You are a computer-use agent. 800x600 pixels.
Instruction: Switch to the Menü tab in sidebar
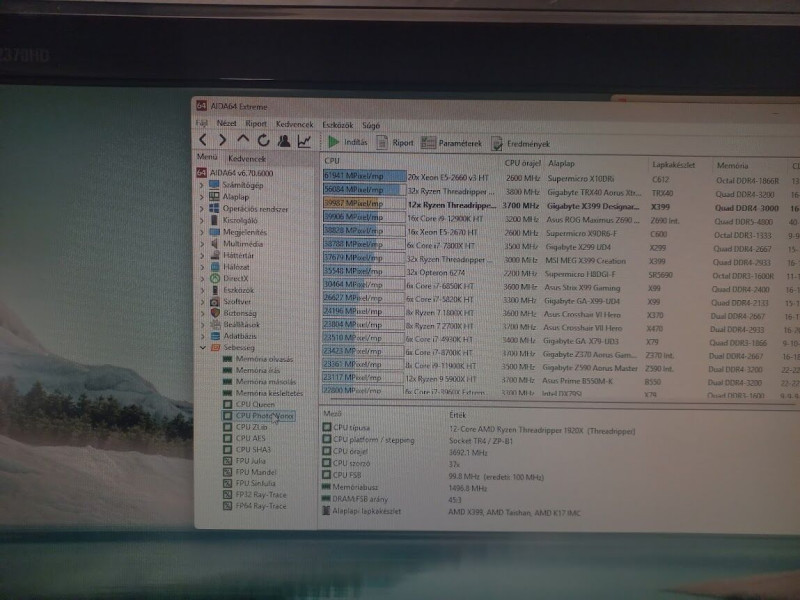pos(207,157)
